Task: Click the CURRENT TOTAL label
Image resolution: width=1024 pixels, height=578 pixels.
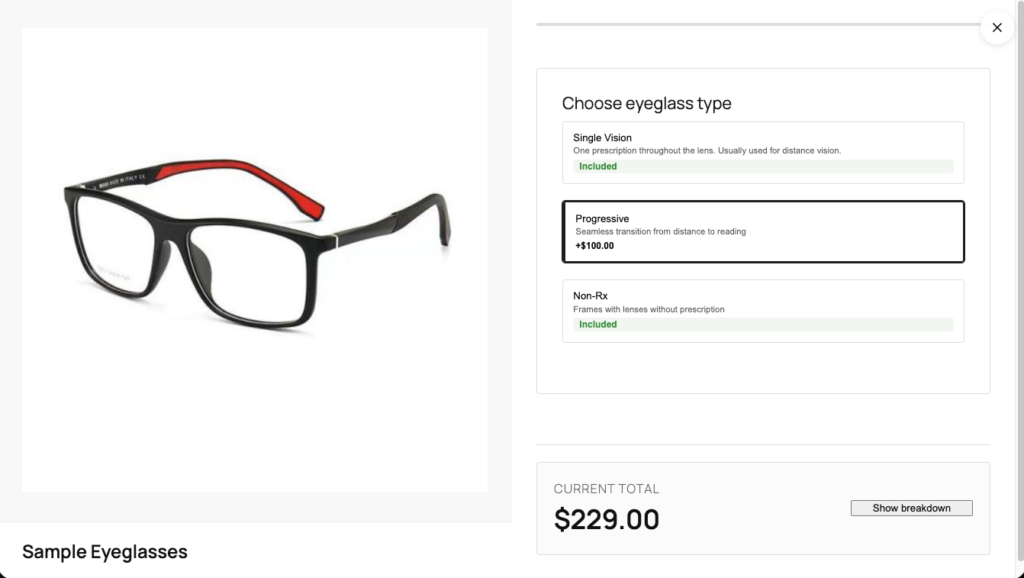Action: [x=606, y=488]
